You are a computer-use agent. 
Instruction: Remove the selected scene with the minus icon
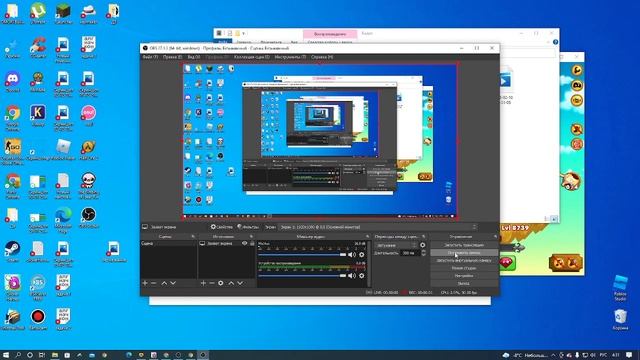(154, 283)
